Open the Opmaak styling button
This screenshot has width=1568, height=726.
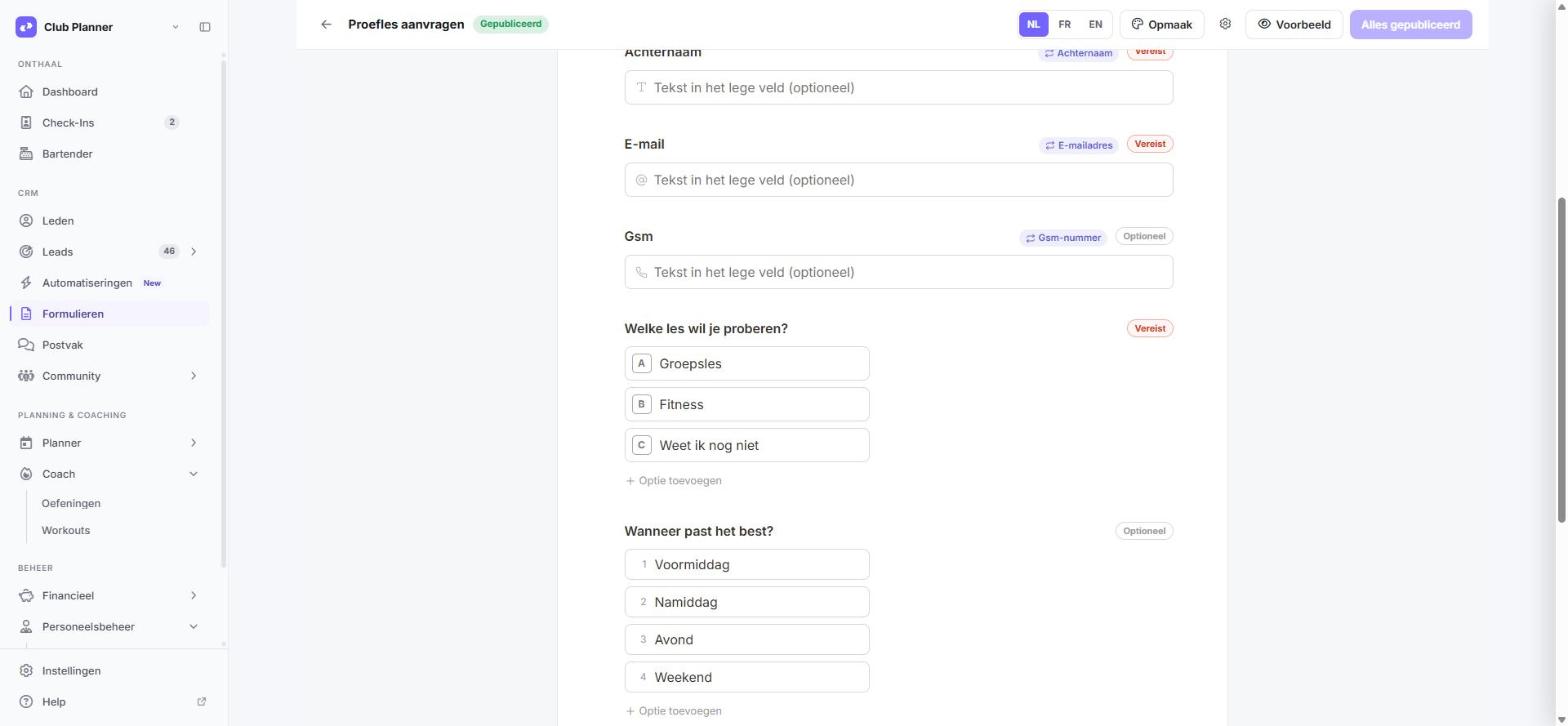tap(1162, 24)
